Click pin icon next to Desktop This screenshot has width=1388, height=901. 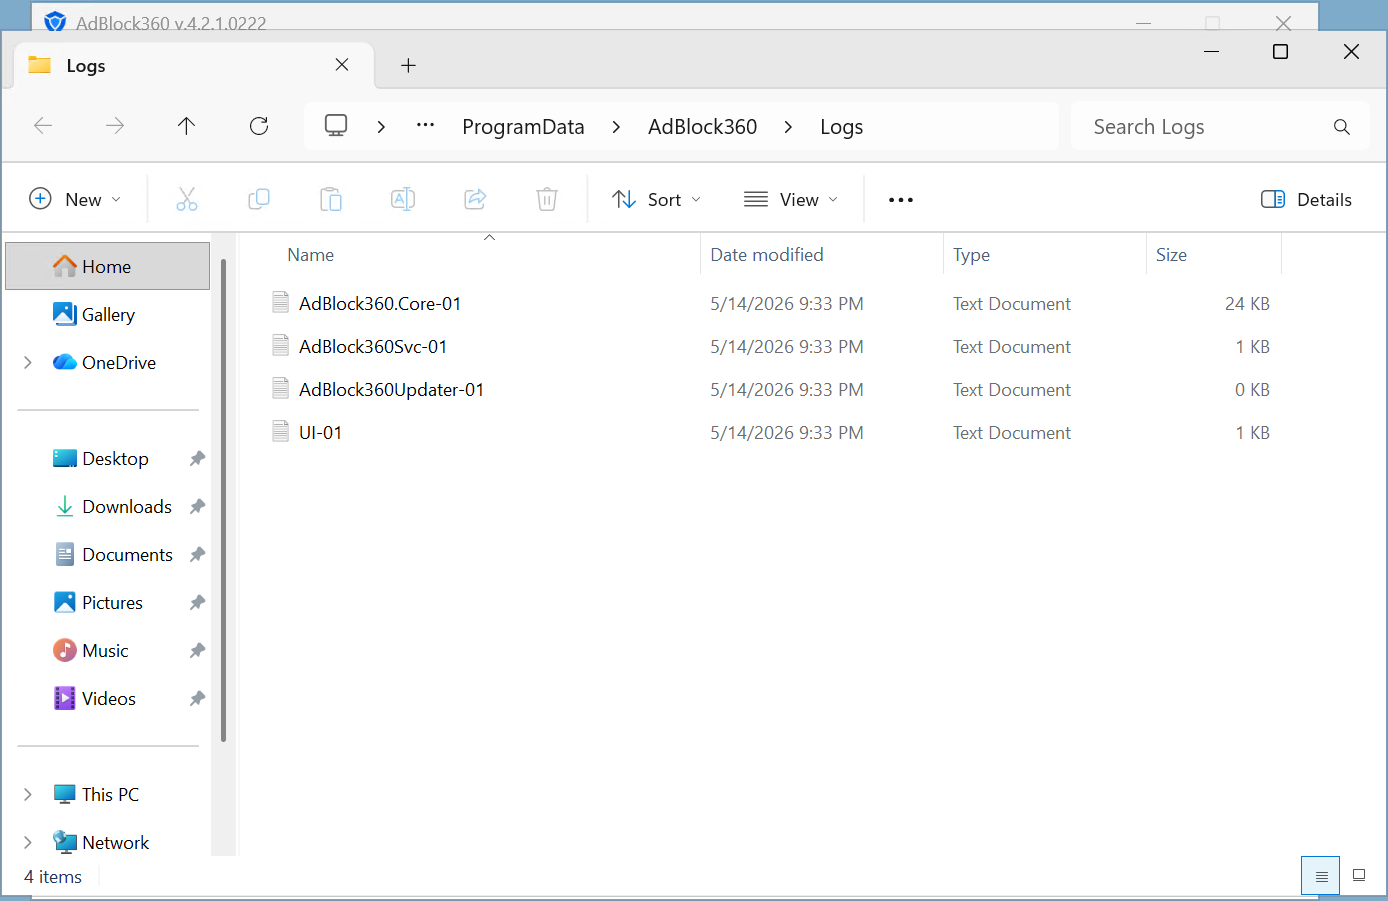click(197, 458)
